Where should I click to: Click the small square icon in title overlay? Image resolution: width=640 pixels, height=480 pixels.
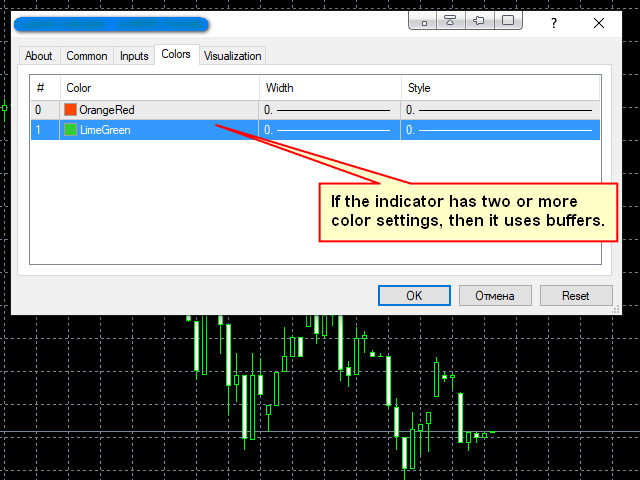(423, 20)
